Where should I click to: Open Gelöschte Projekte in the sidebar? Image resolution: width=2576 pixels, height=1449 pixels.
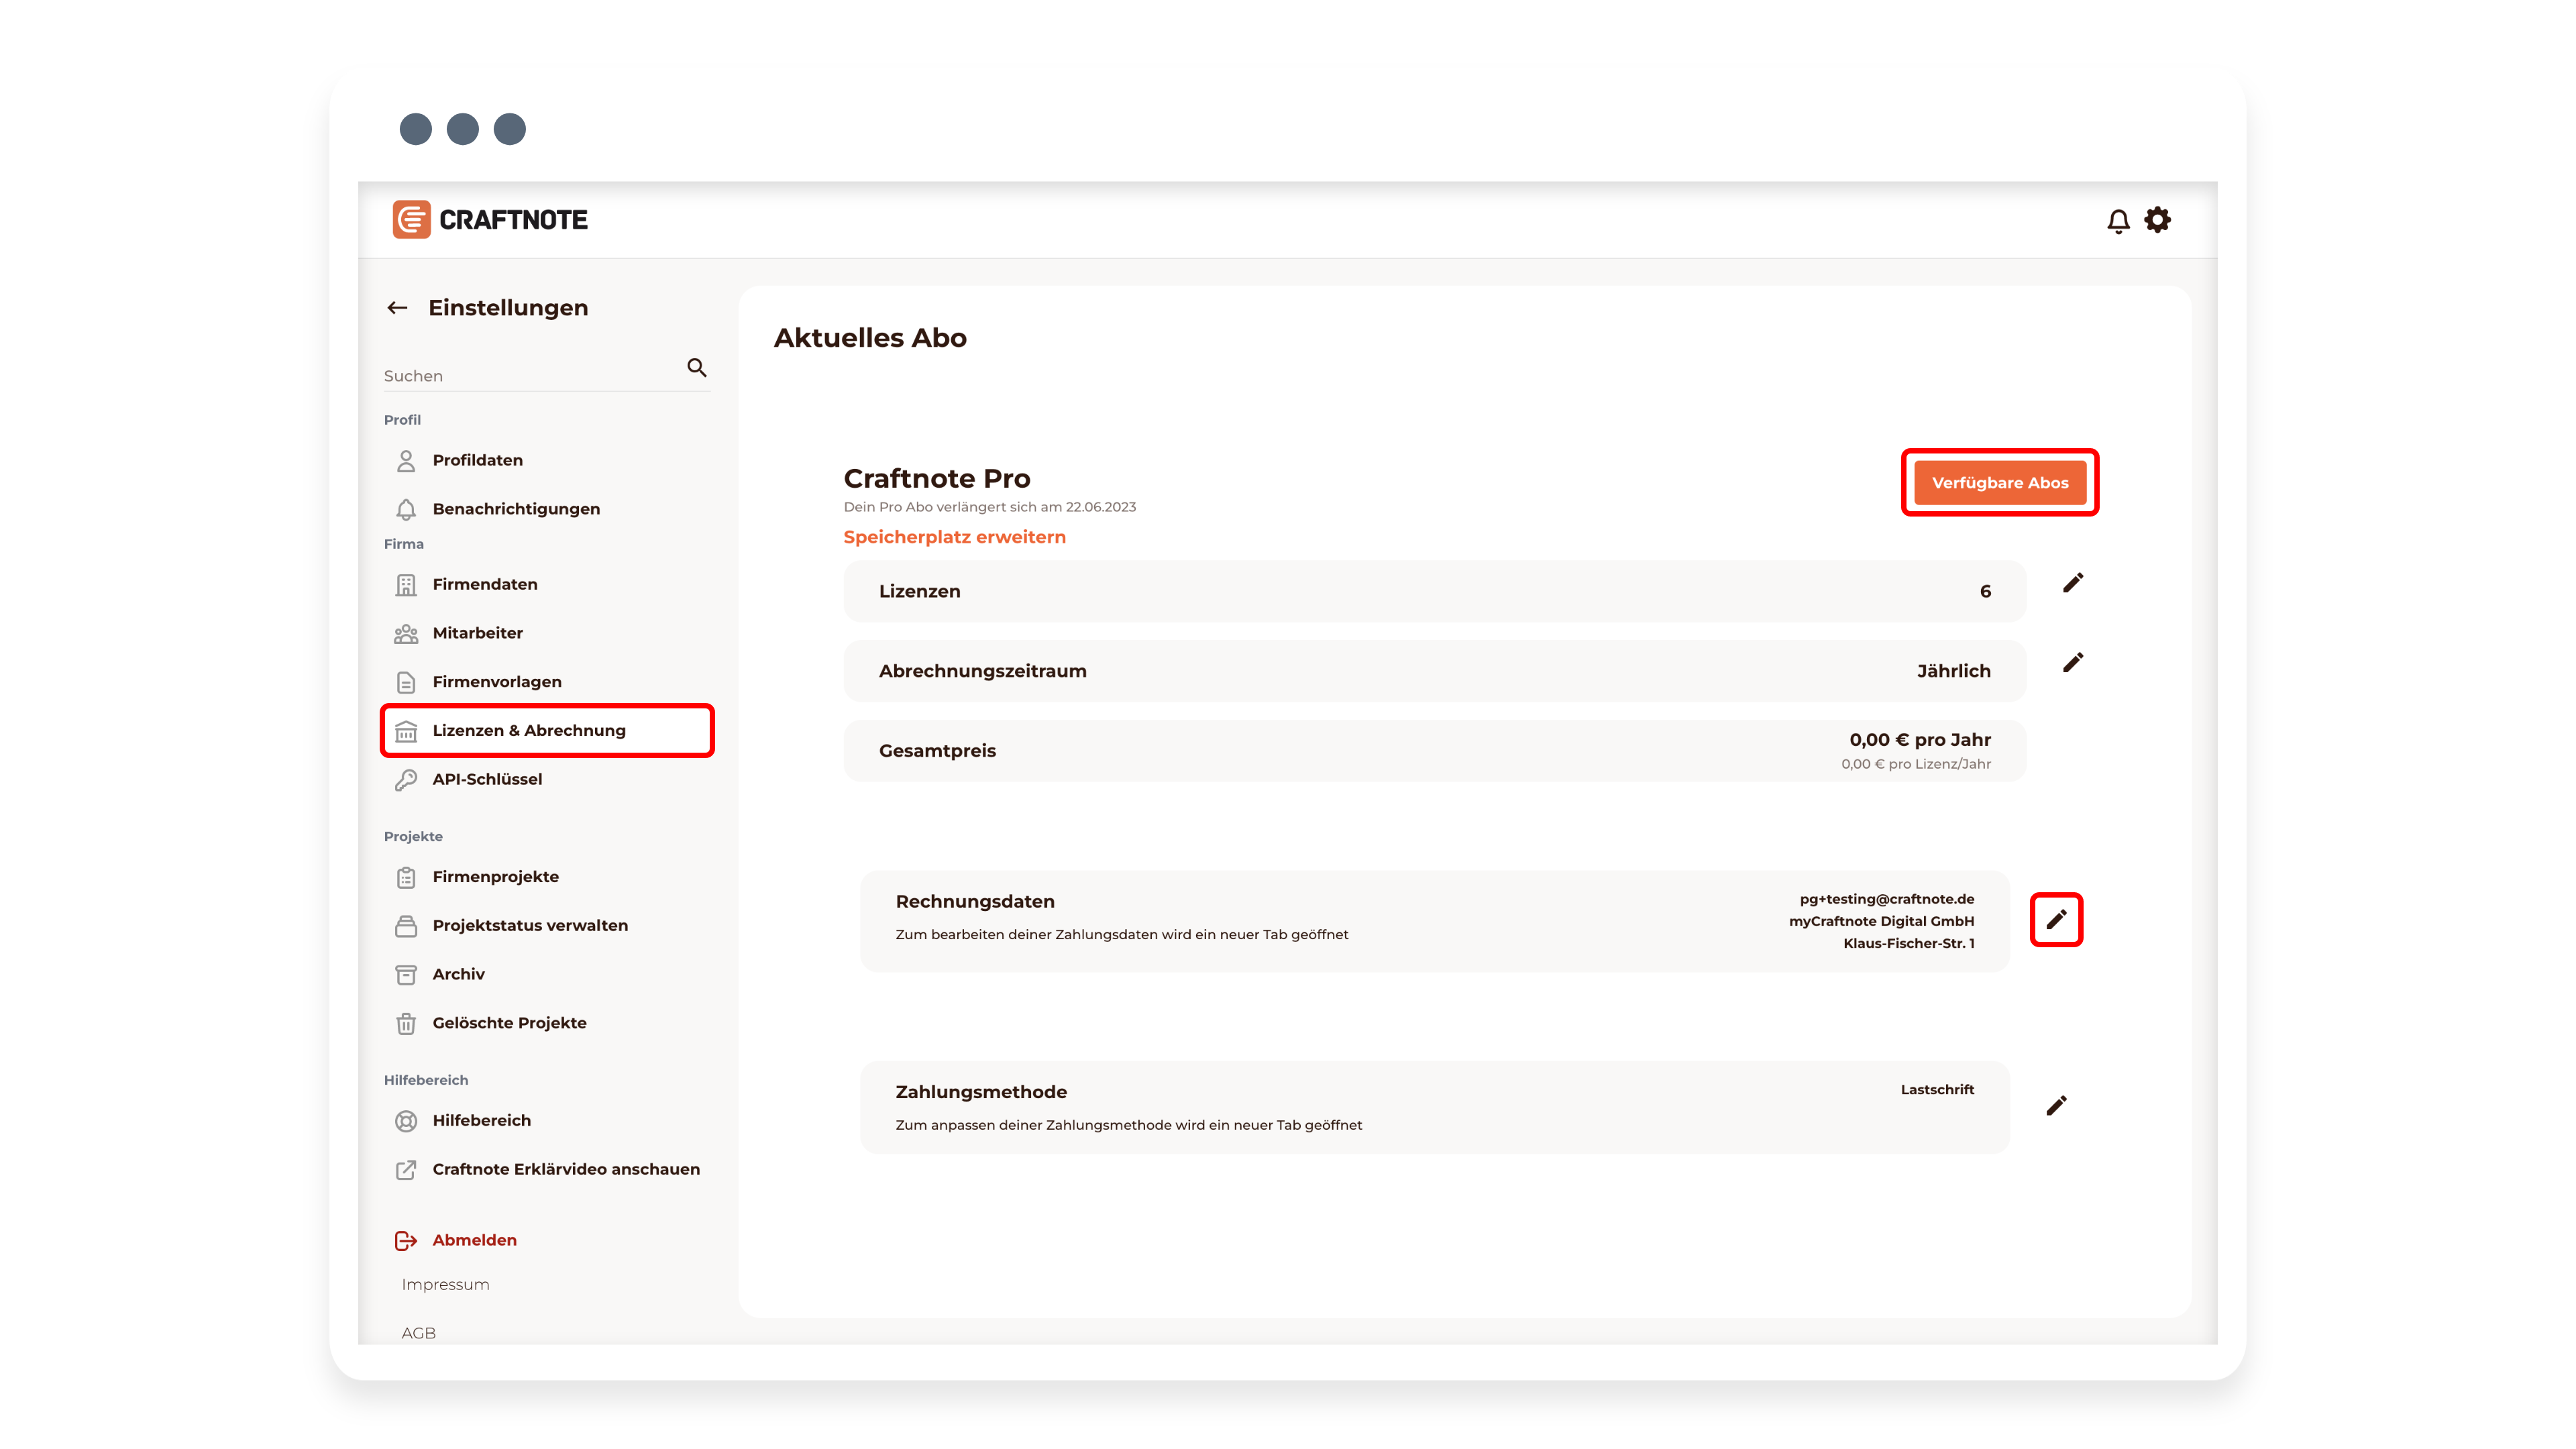pos(509,1023)
